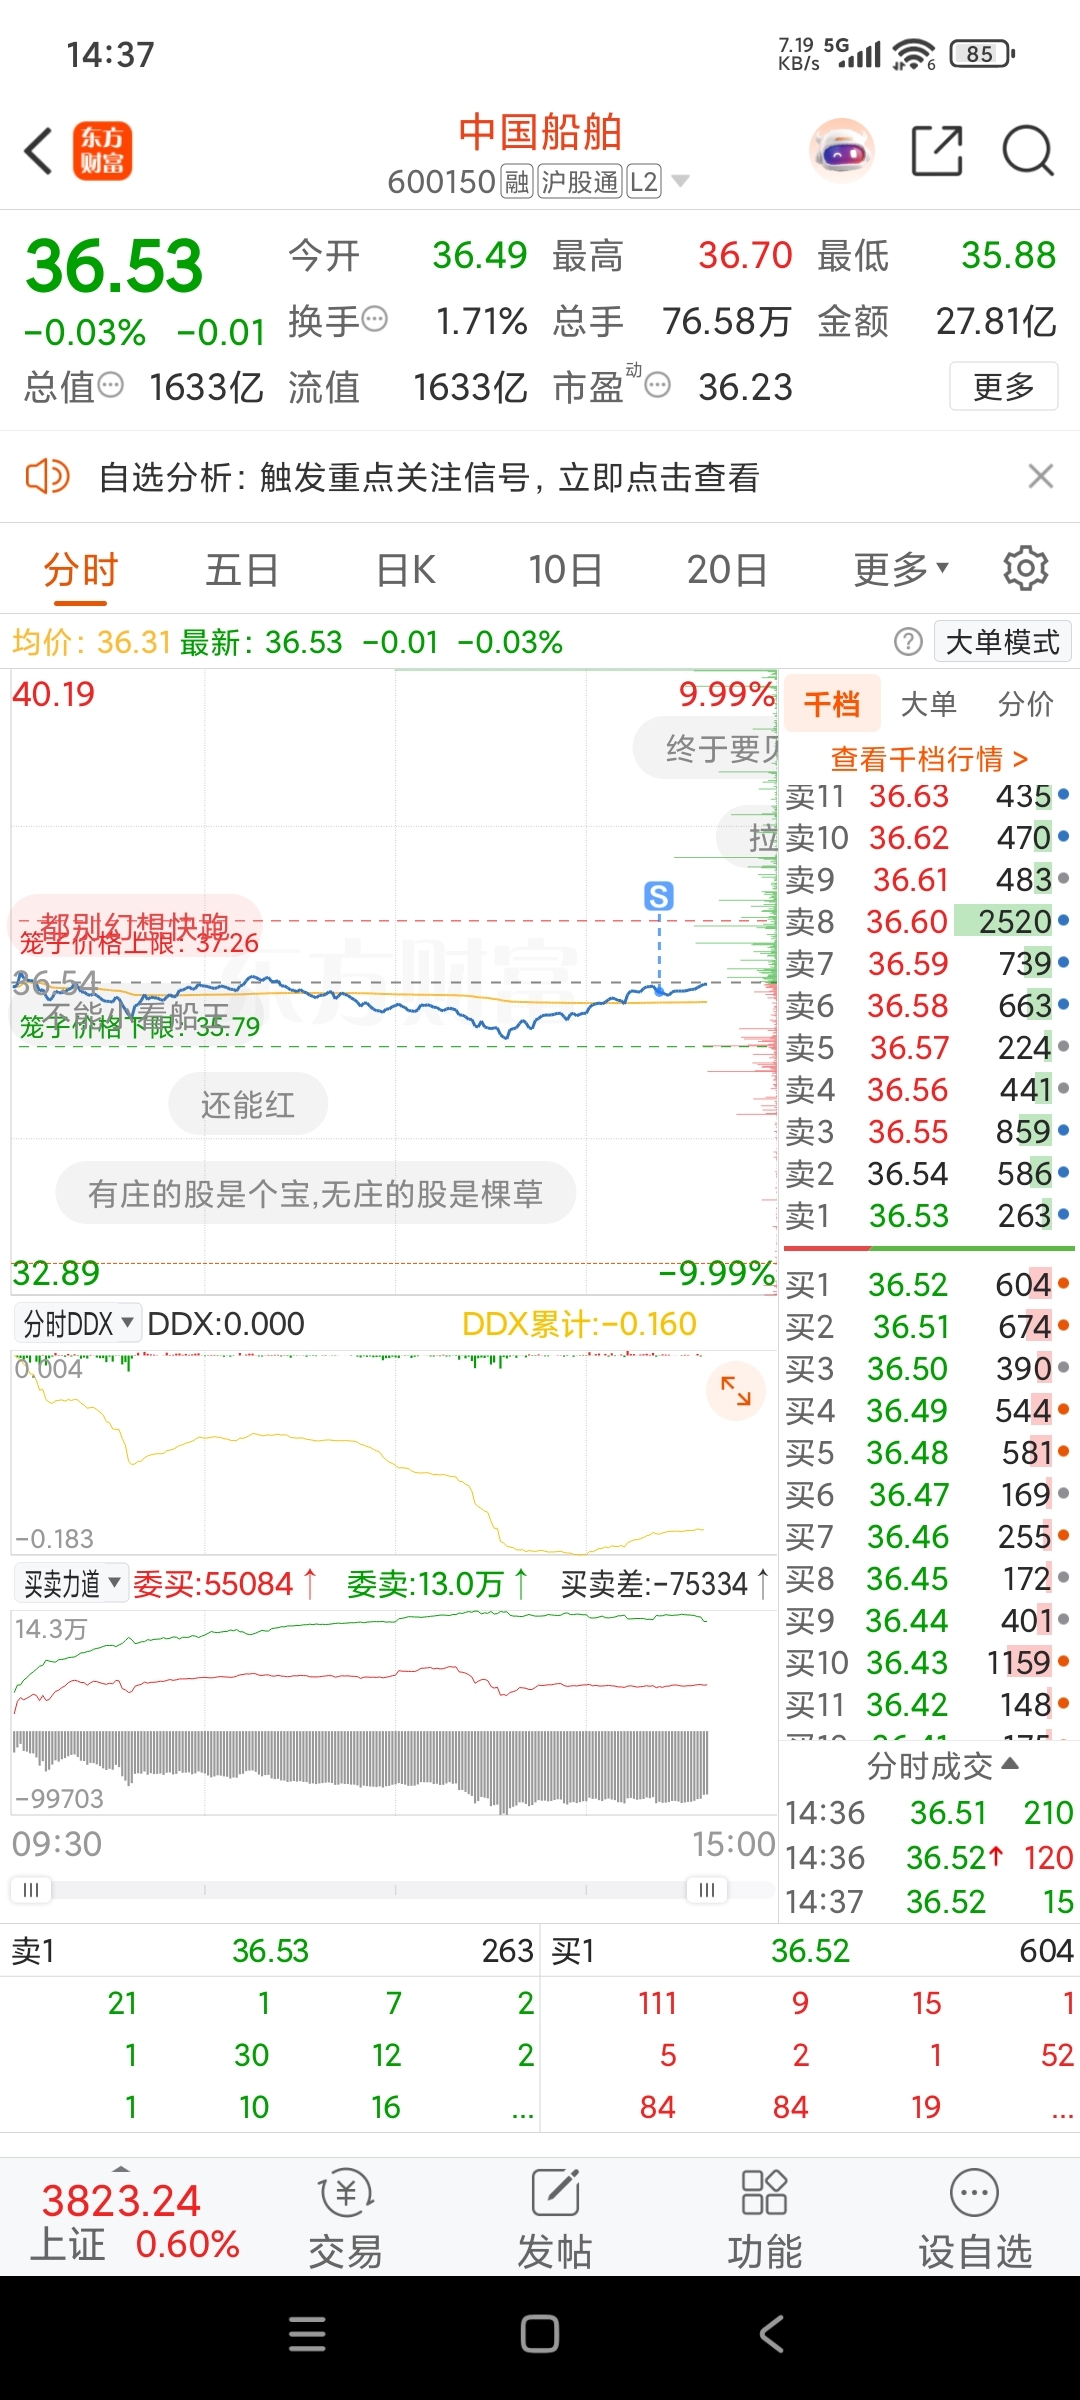Tap the 市盈 info bubble icon

657,385
